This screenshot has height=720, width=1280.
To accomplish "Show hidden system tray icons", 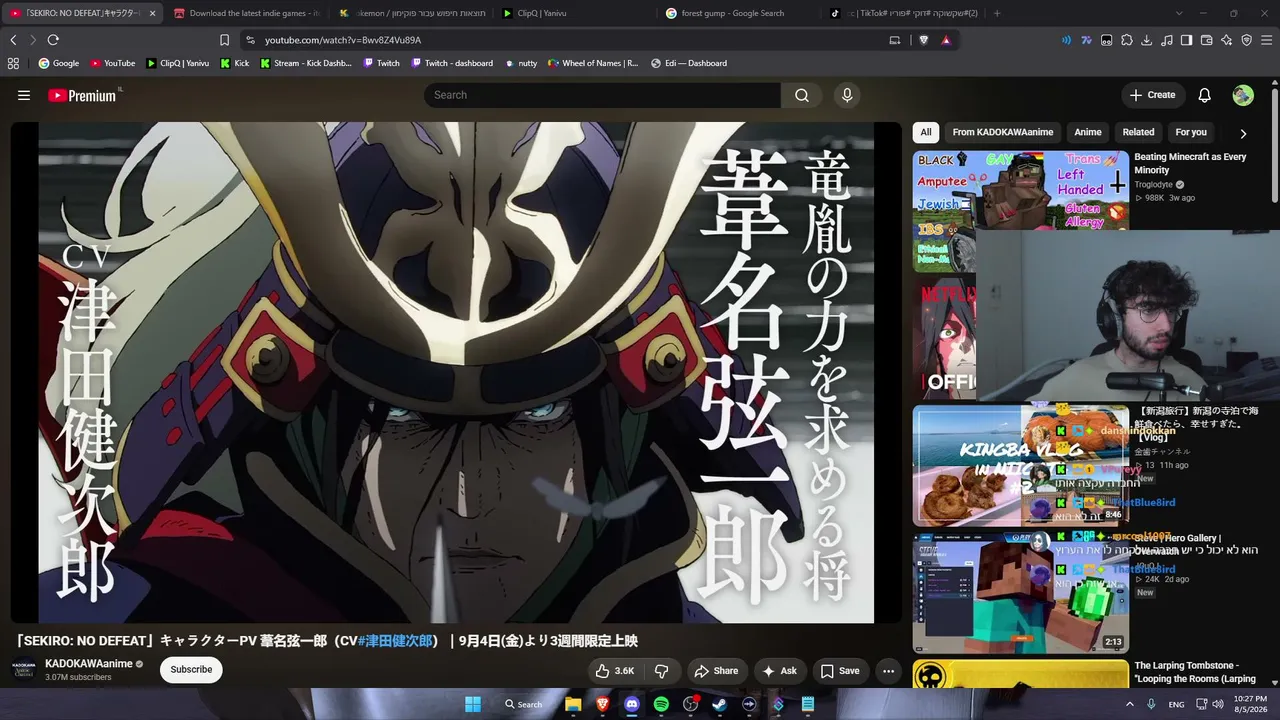I will pyautogui.click(x=1130, y=704).
